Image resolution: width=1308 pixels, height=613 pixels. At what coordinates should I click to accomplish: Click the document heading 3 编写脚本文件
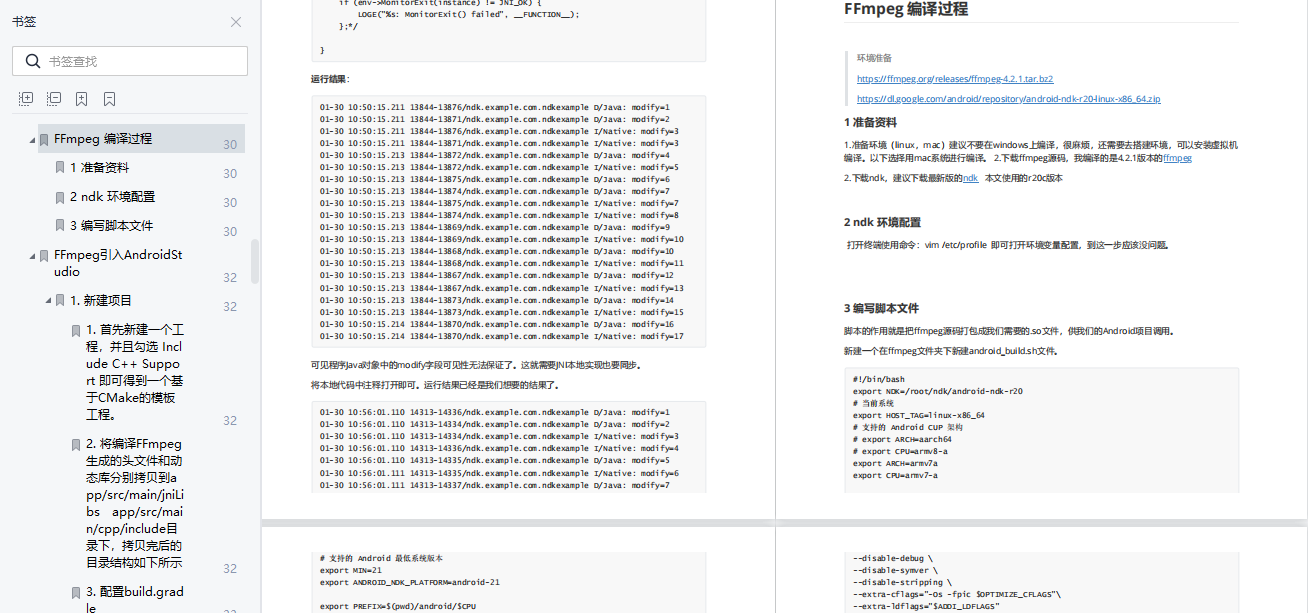coord(881,308)
